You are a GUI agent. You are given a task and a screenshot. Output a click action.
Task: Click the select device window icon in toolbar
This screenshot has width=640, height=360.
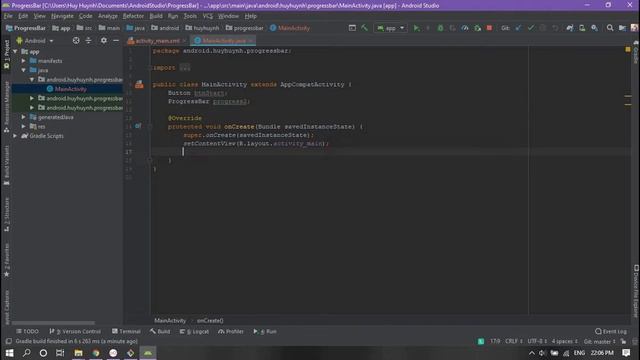tap(352, 28)
